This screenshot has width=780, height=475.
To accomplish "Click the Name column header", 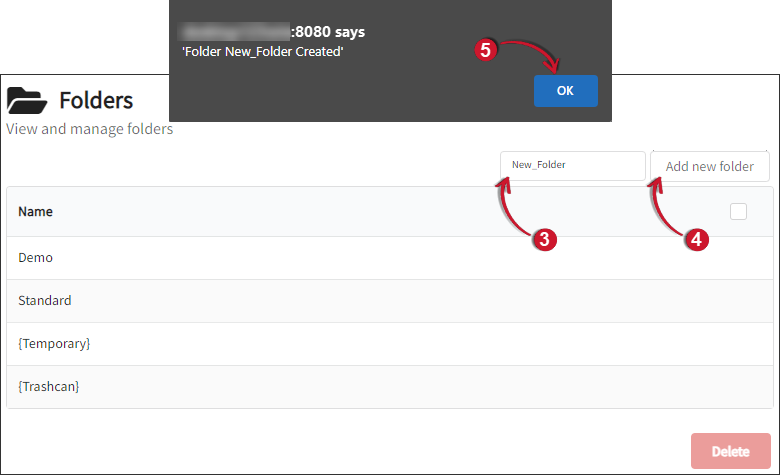I will [x=35, y=211].
